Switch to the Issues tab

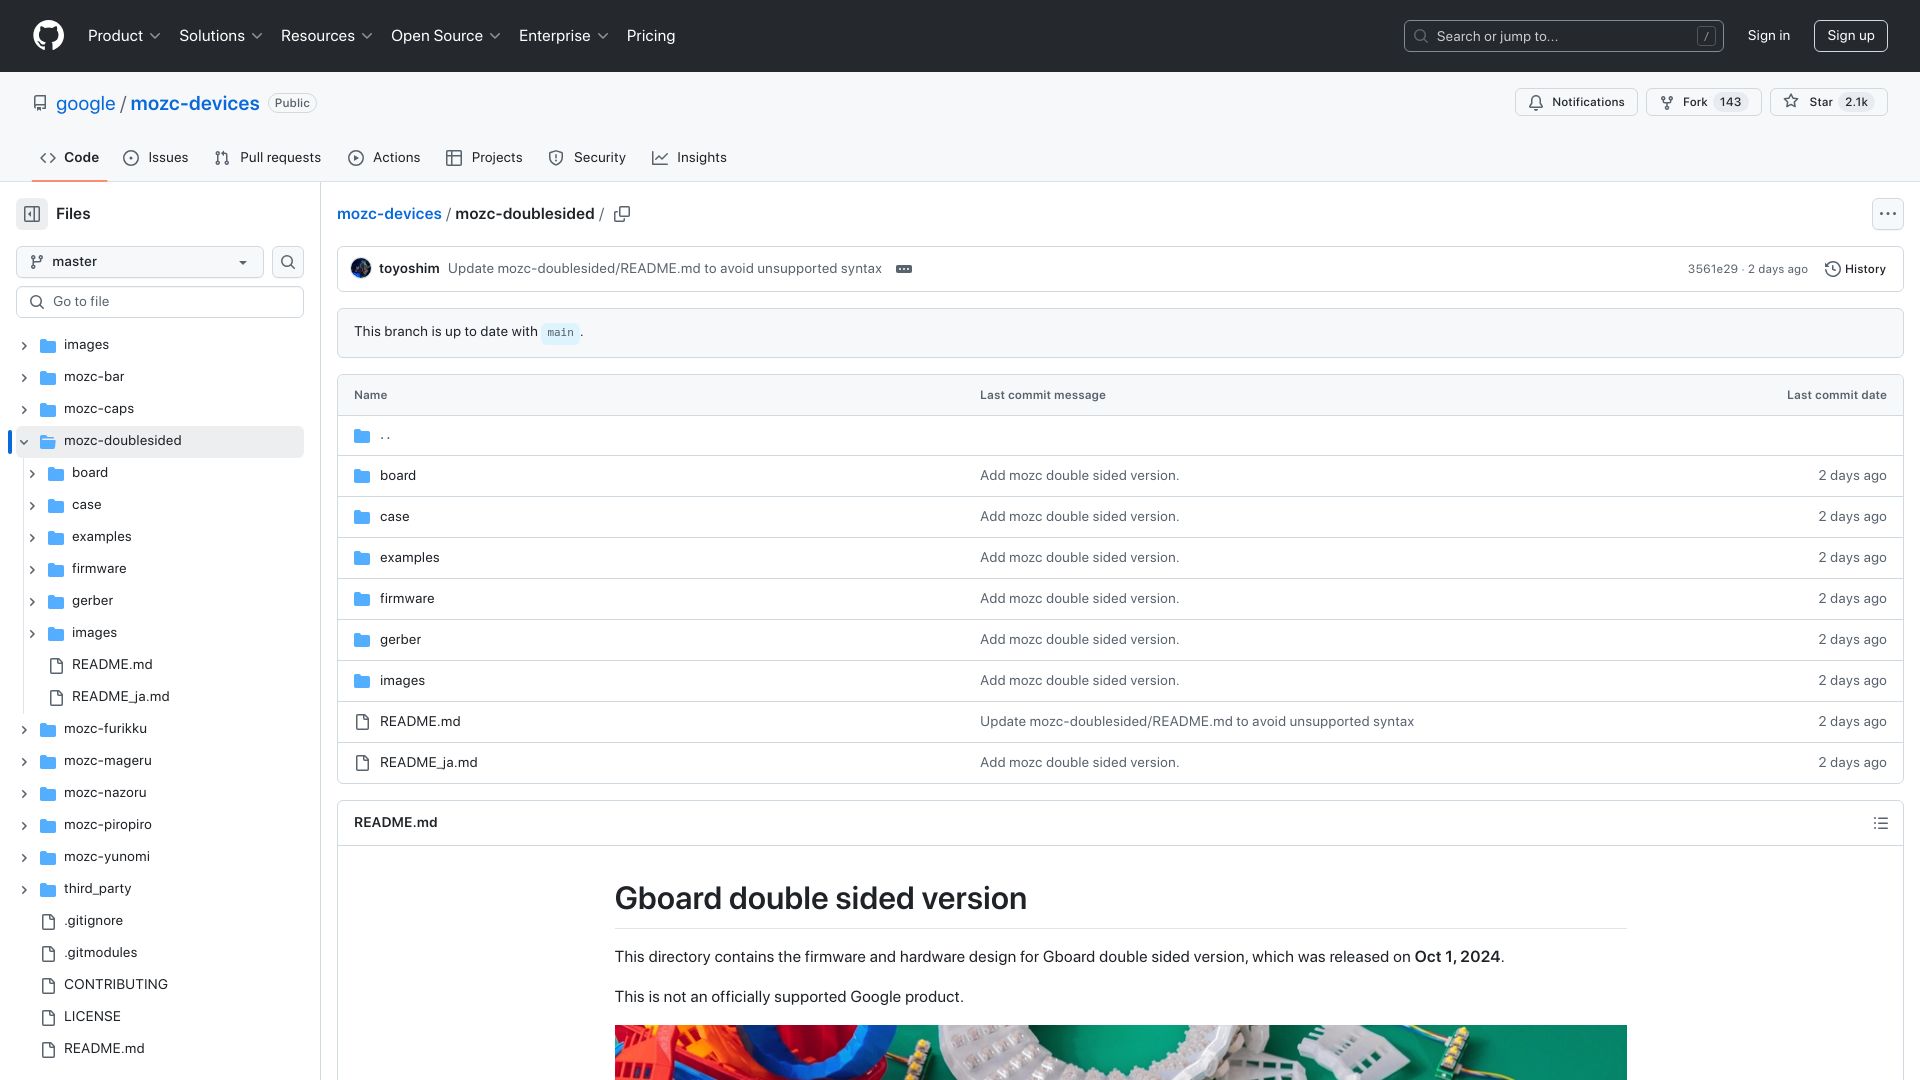(x=156, y=158)
